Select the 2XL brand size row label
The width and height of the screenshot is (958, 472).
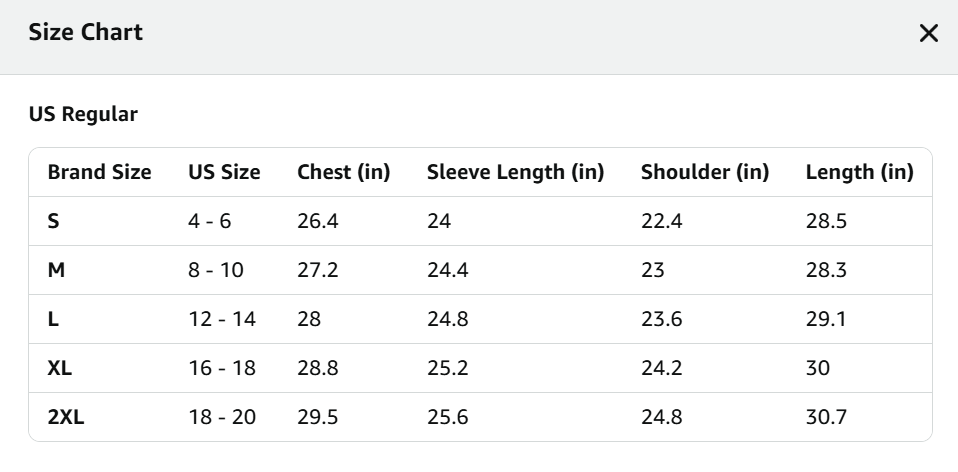66,417
